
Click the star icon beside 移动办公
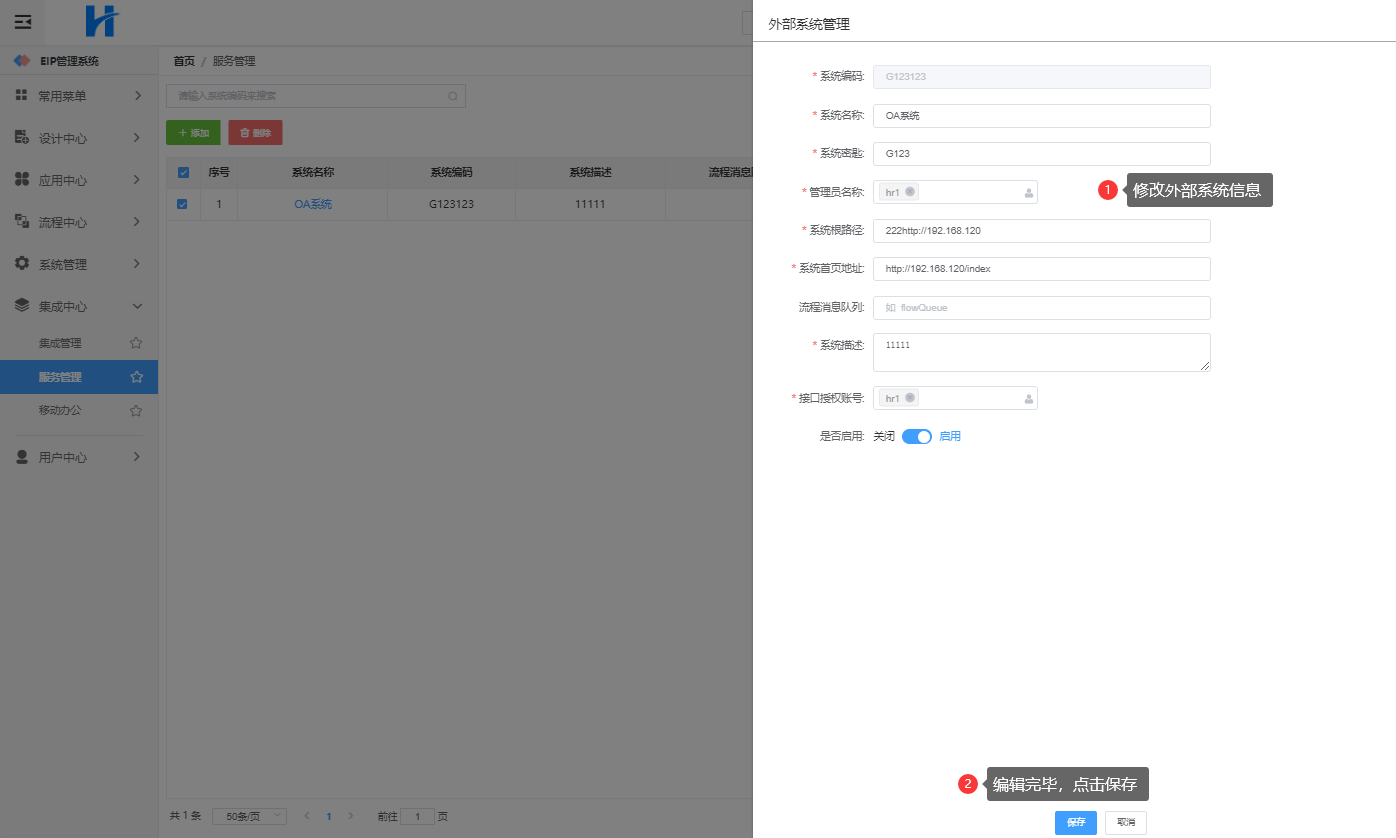point(136,410)
